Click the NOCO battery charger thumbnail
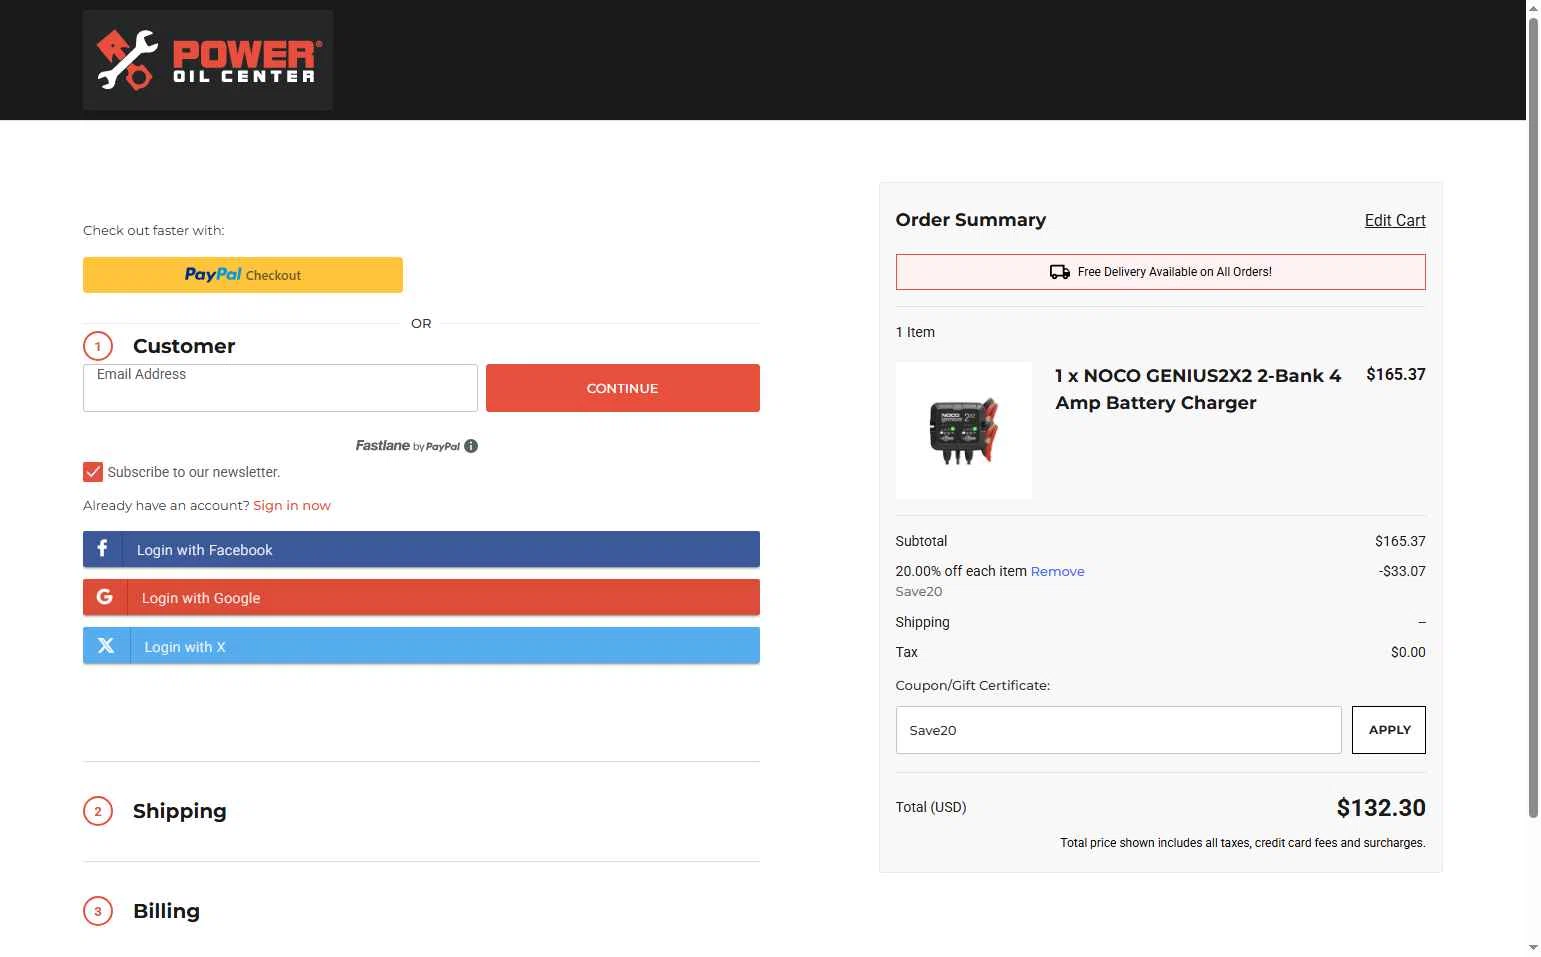1541x957 pixels. 964,431
